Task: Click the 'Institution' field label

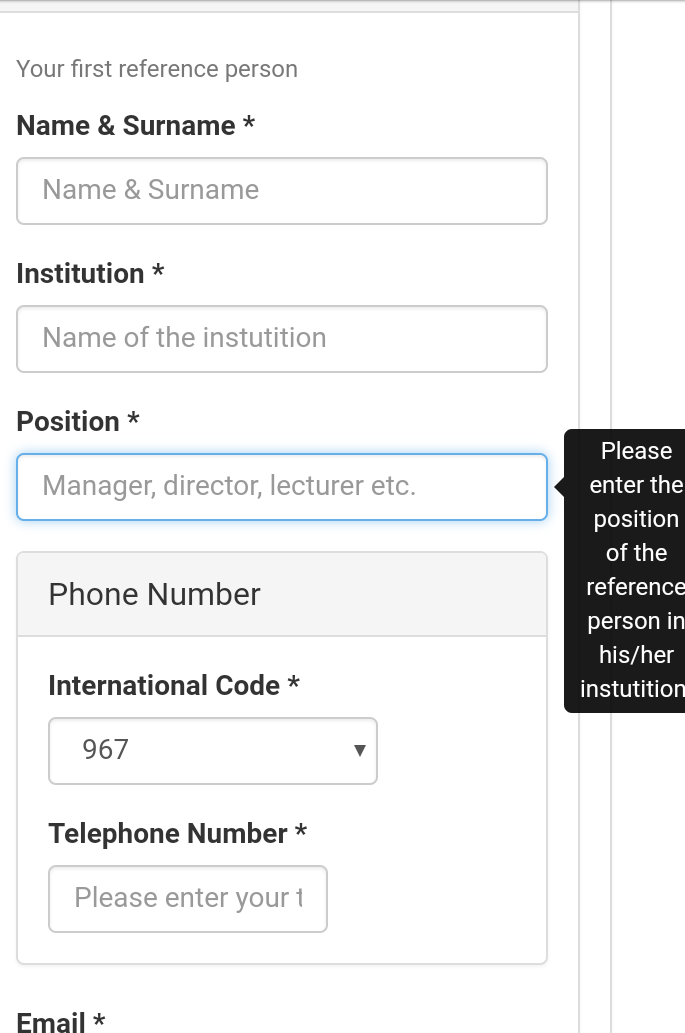Action: [x=80, y=274]
